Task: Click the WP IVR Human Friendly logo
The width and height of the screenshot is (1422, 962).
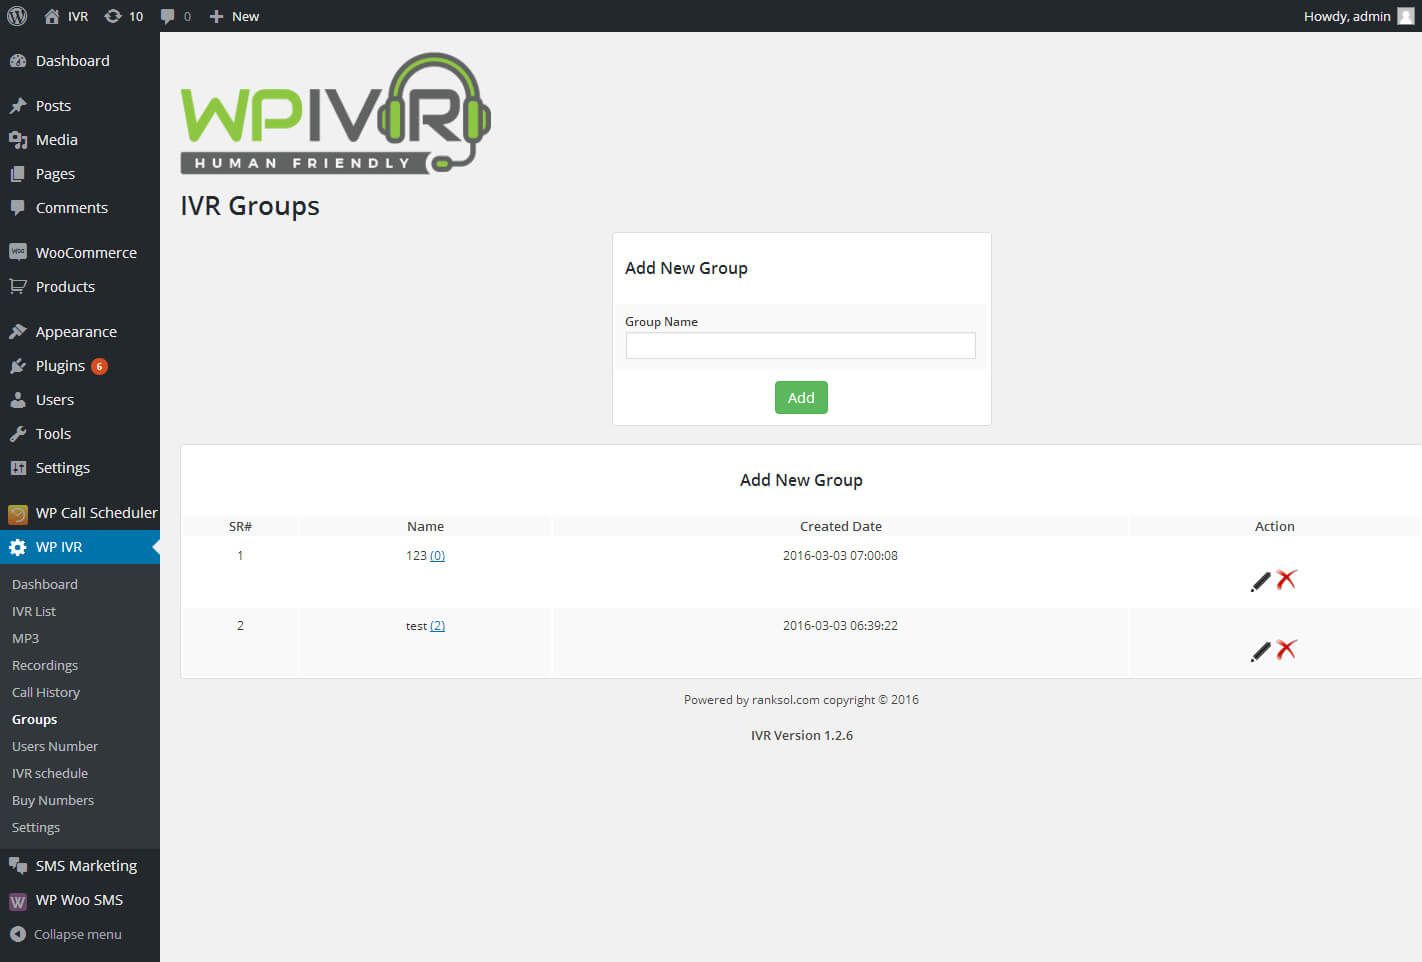Action: [x=336, y=113]
